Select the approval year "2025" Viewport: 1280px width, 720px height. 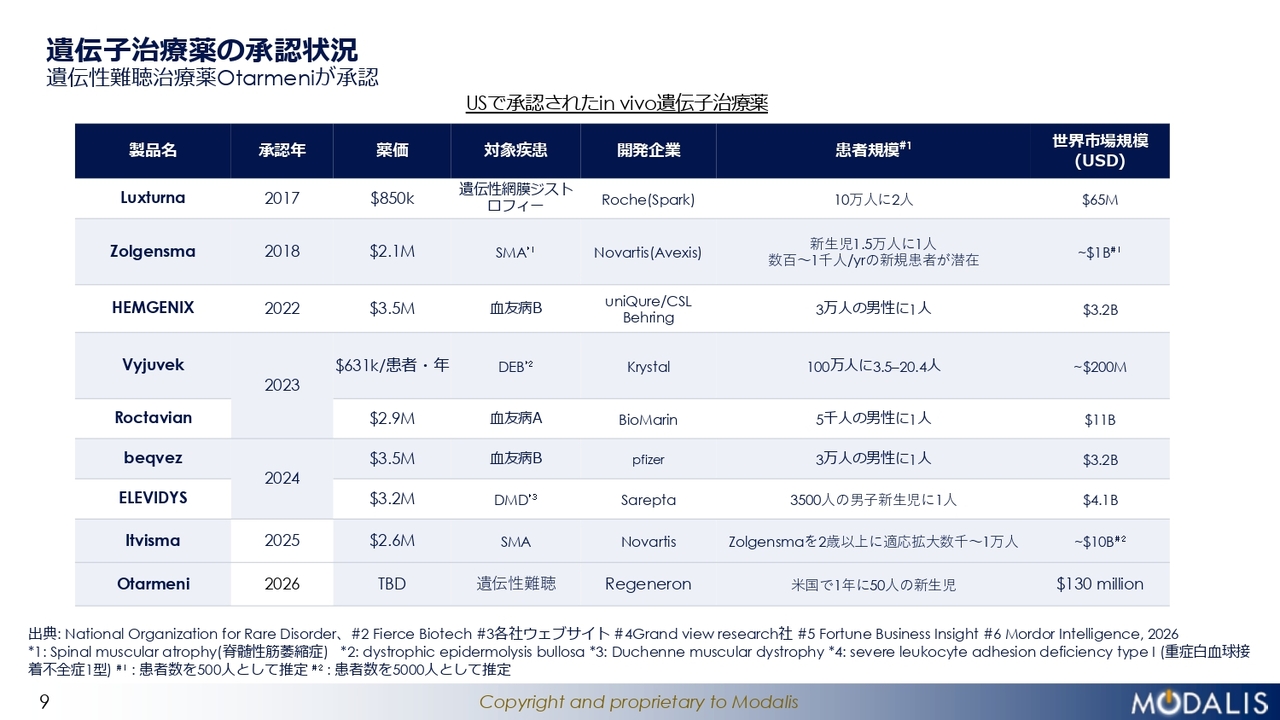[x=282, y=542]
